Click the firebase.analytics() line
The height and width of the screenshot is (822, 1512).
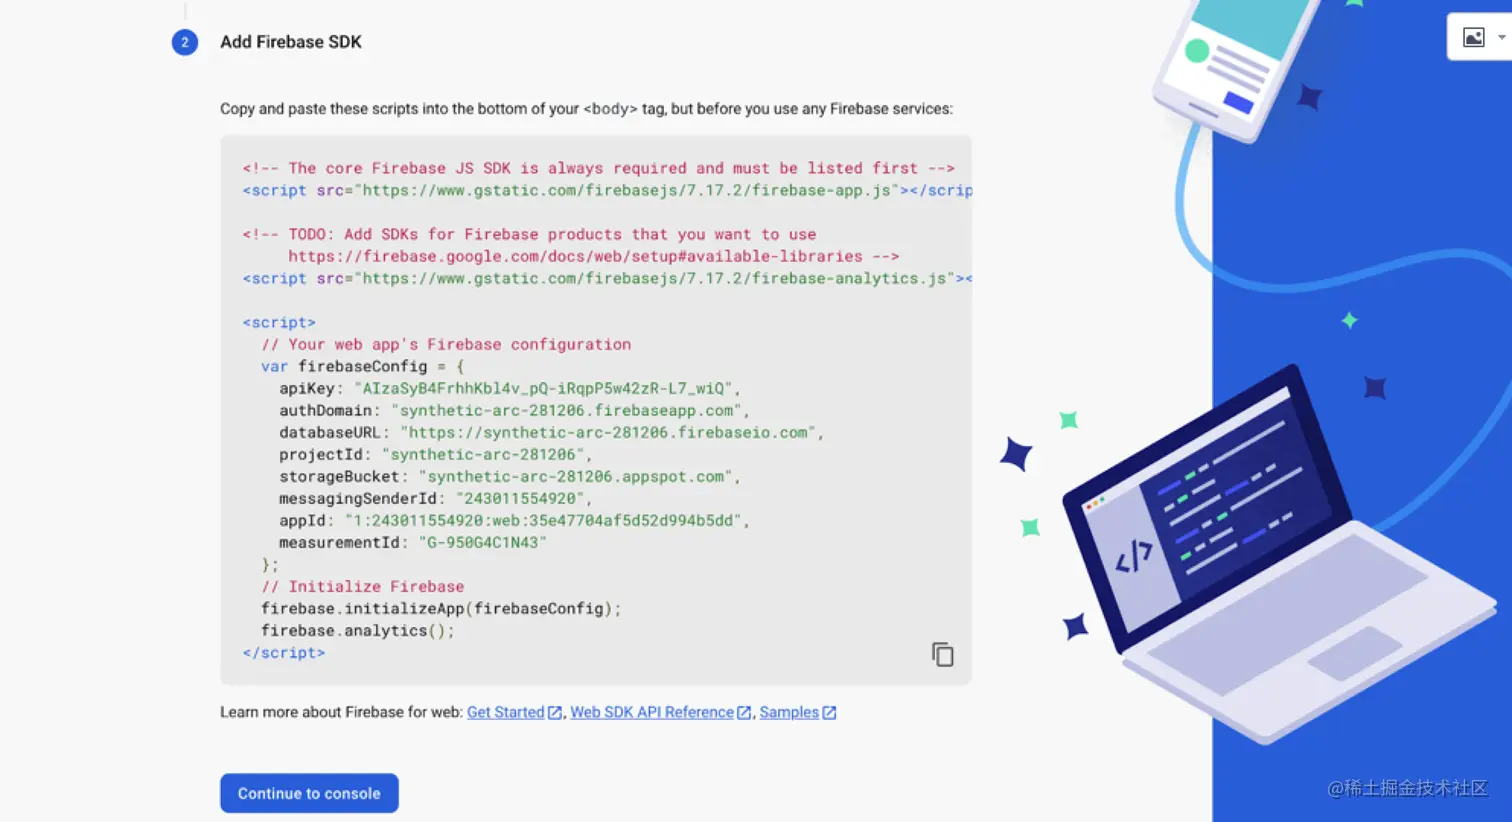pos(358,630)
